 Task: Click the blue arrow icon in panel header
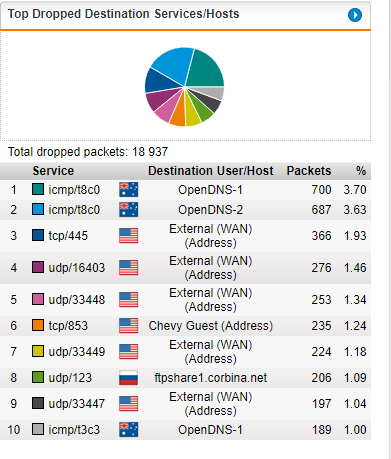[x=355, y=15]
